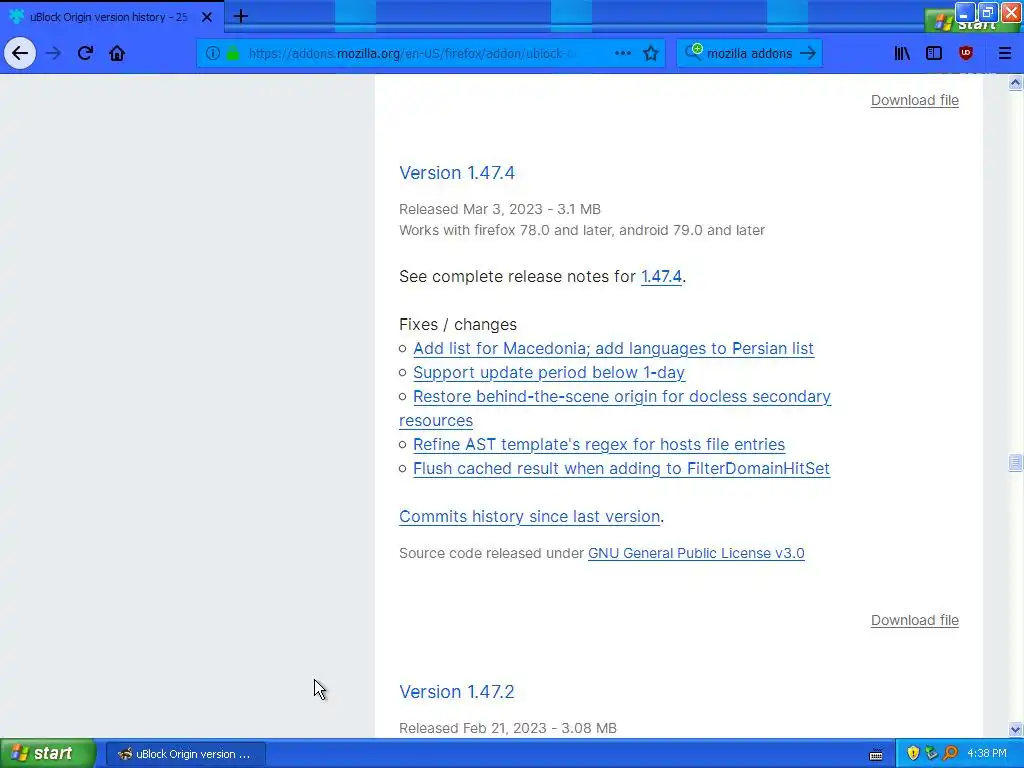Open the browser home page
This screenshot has width=1024, height=768.
click(x=117, y=53)
